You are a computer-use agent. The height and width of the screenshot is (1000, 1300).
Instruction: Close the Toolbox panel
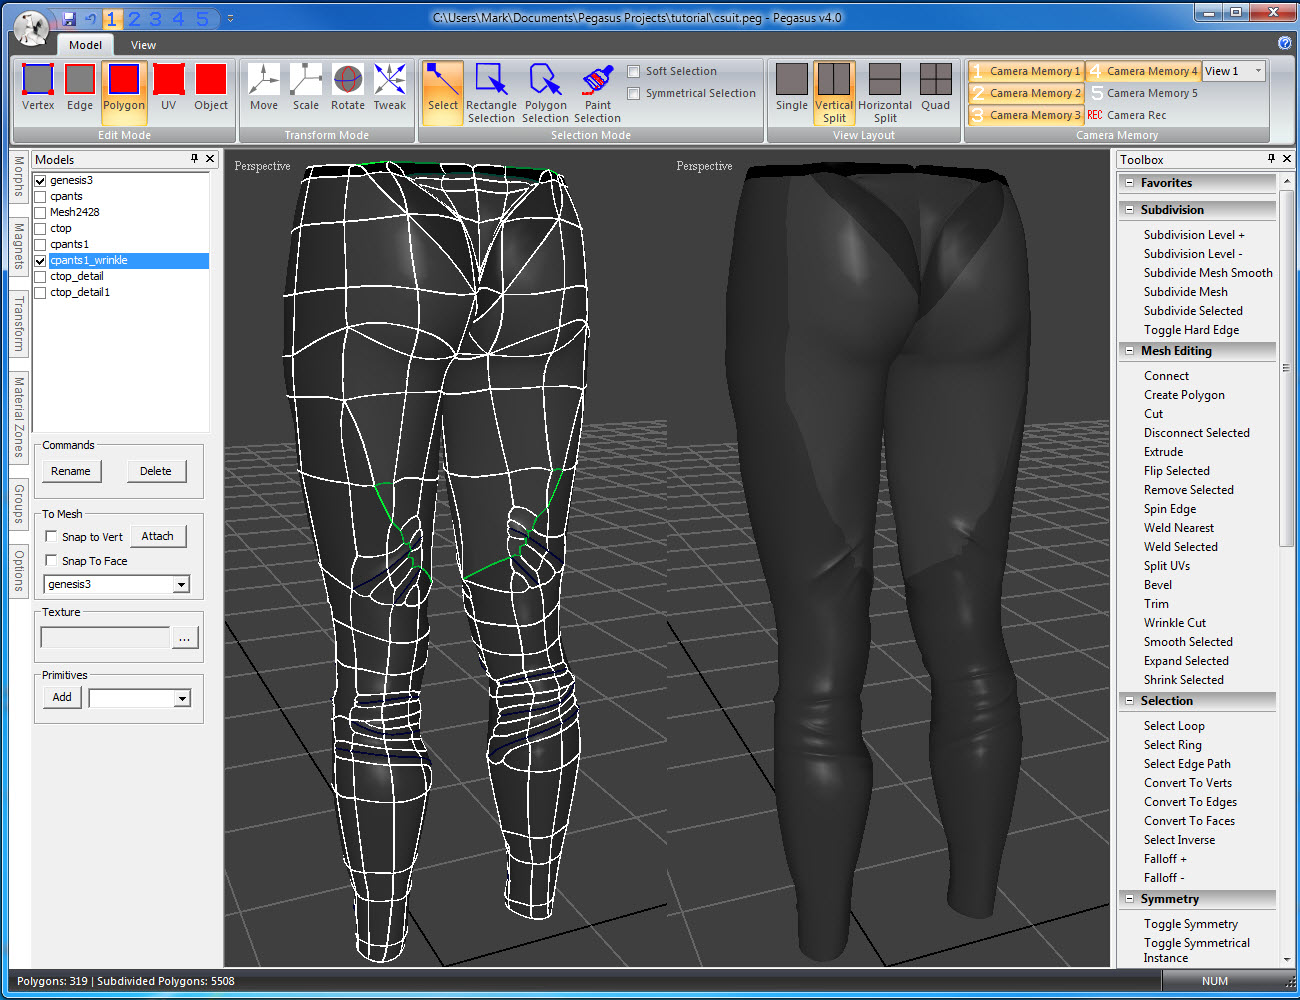1286,158
